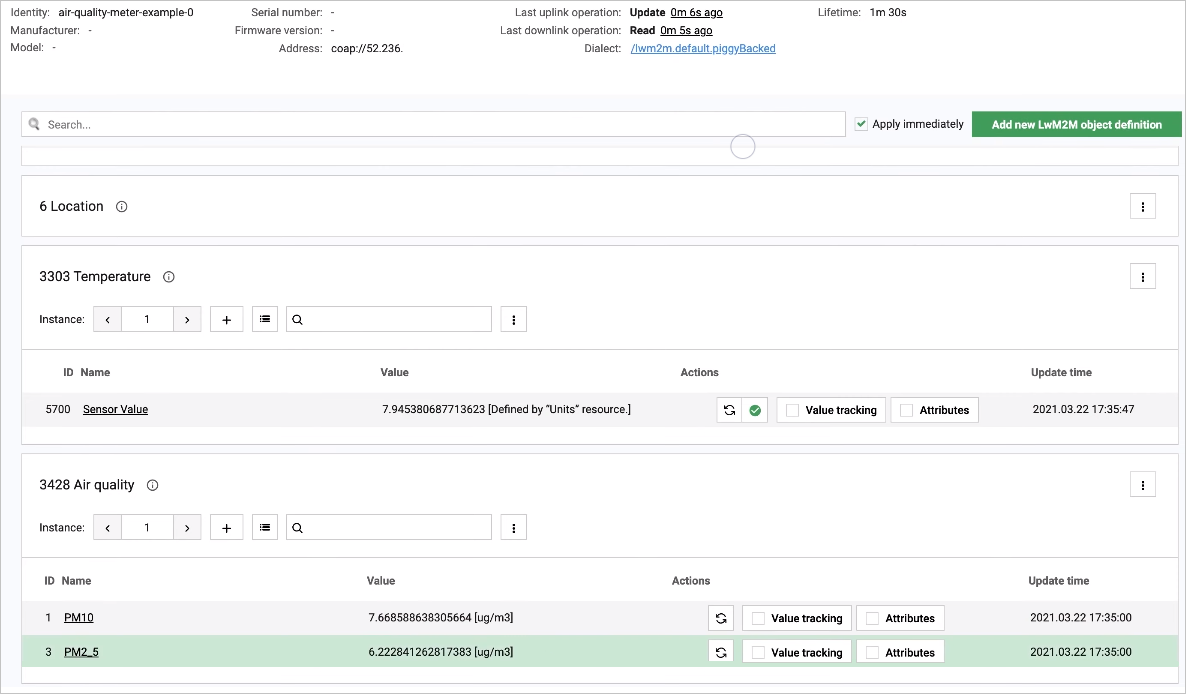Open the /lwm2m.default.piggyBacked dialect link

(703, 48)
